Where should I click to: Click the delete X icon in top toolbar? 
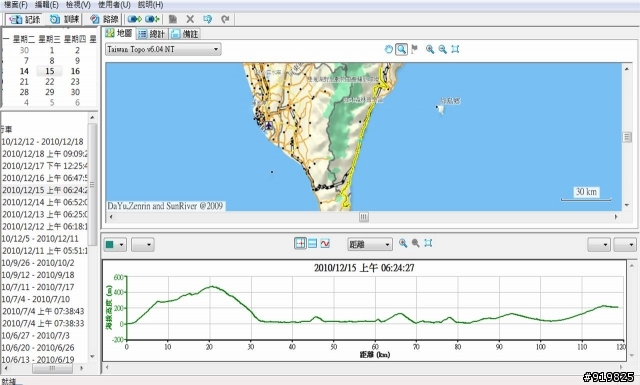click(x=190, y=19)
